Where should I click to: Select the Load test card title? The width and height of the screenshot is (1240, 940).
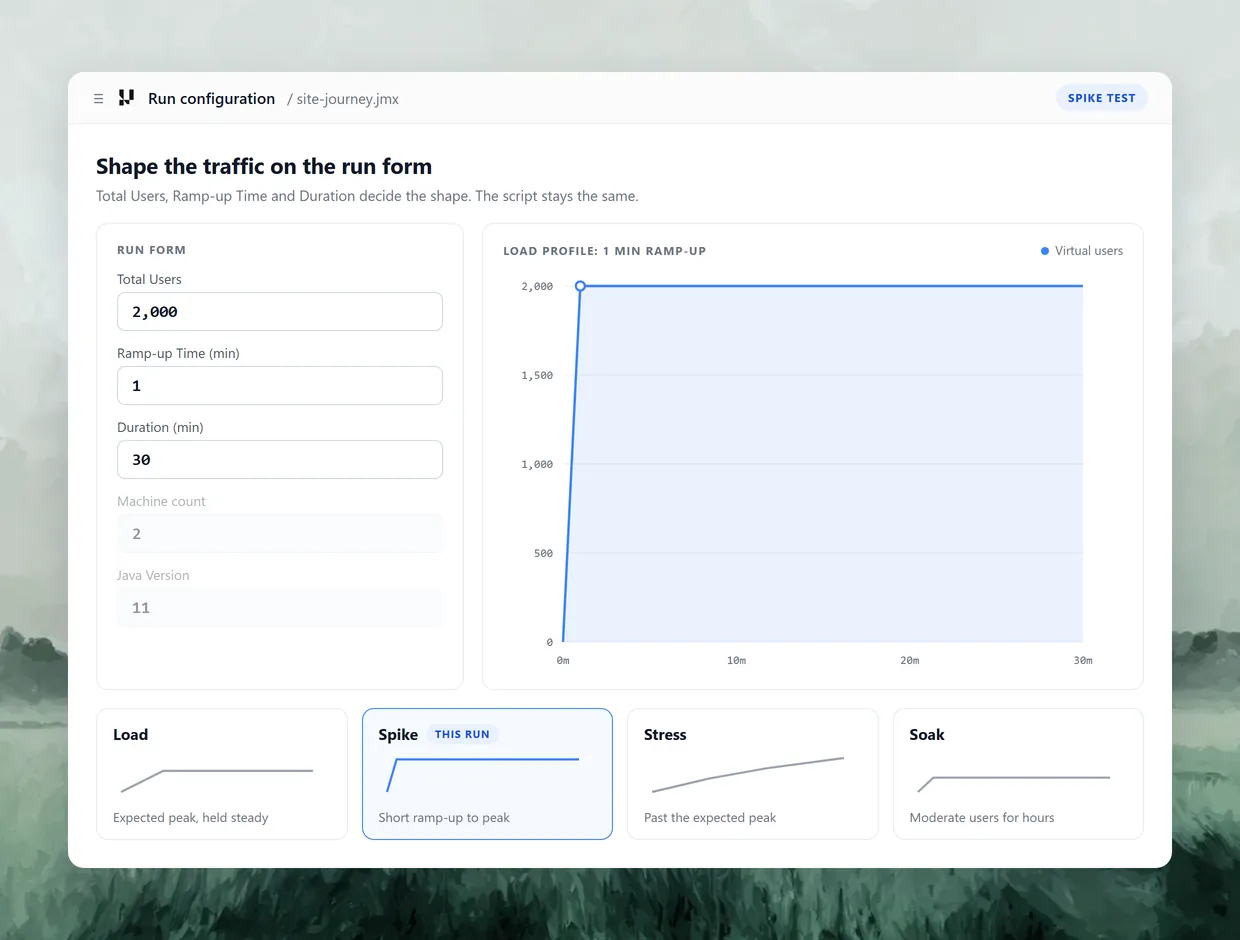pyautogui.click(x=130, y=735)
